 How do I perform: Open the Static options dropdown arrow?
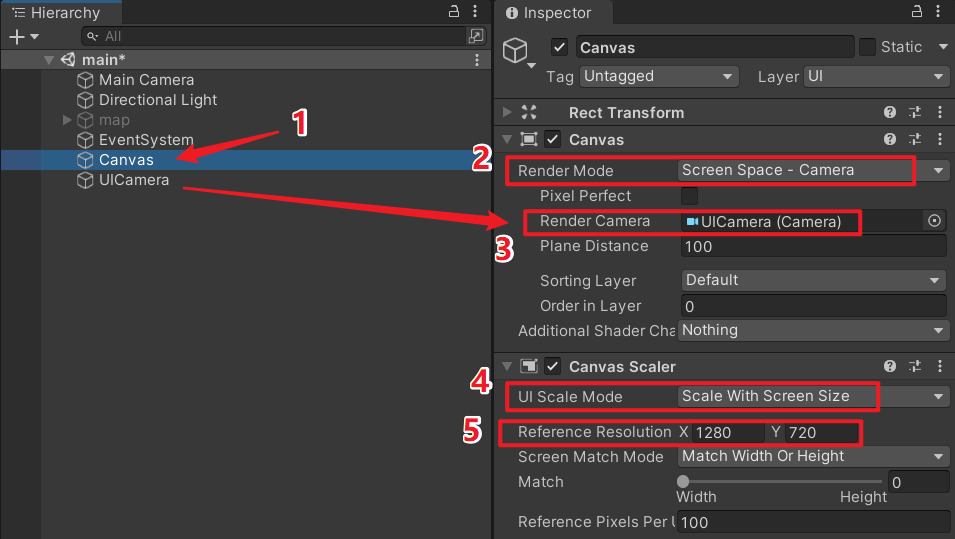943,47
